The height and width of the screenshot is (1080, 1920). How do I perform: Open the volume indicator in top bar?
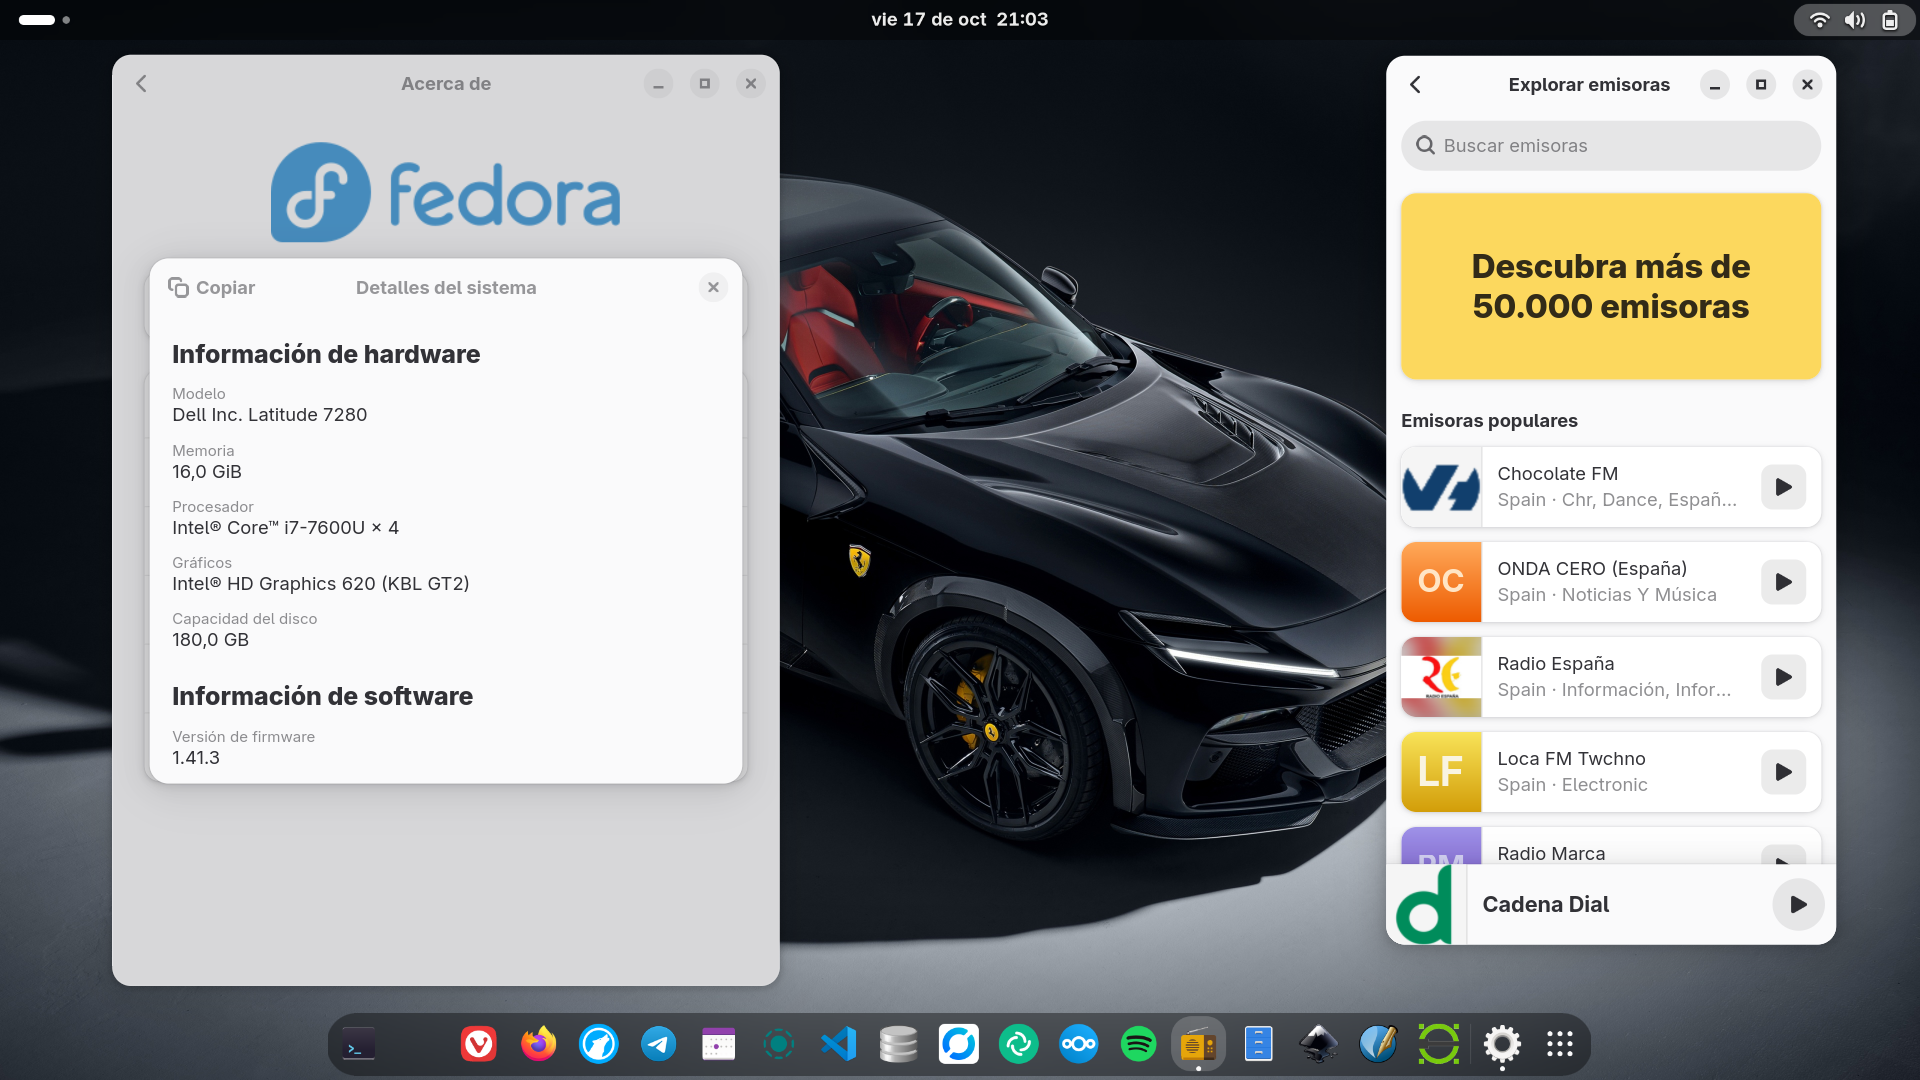click(1855, 20)
